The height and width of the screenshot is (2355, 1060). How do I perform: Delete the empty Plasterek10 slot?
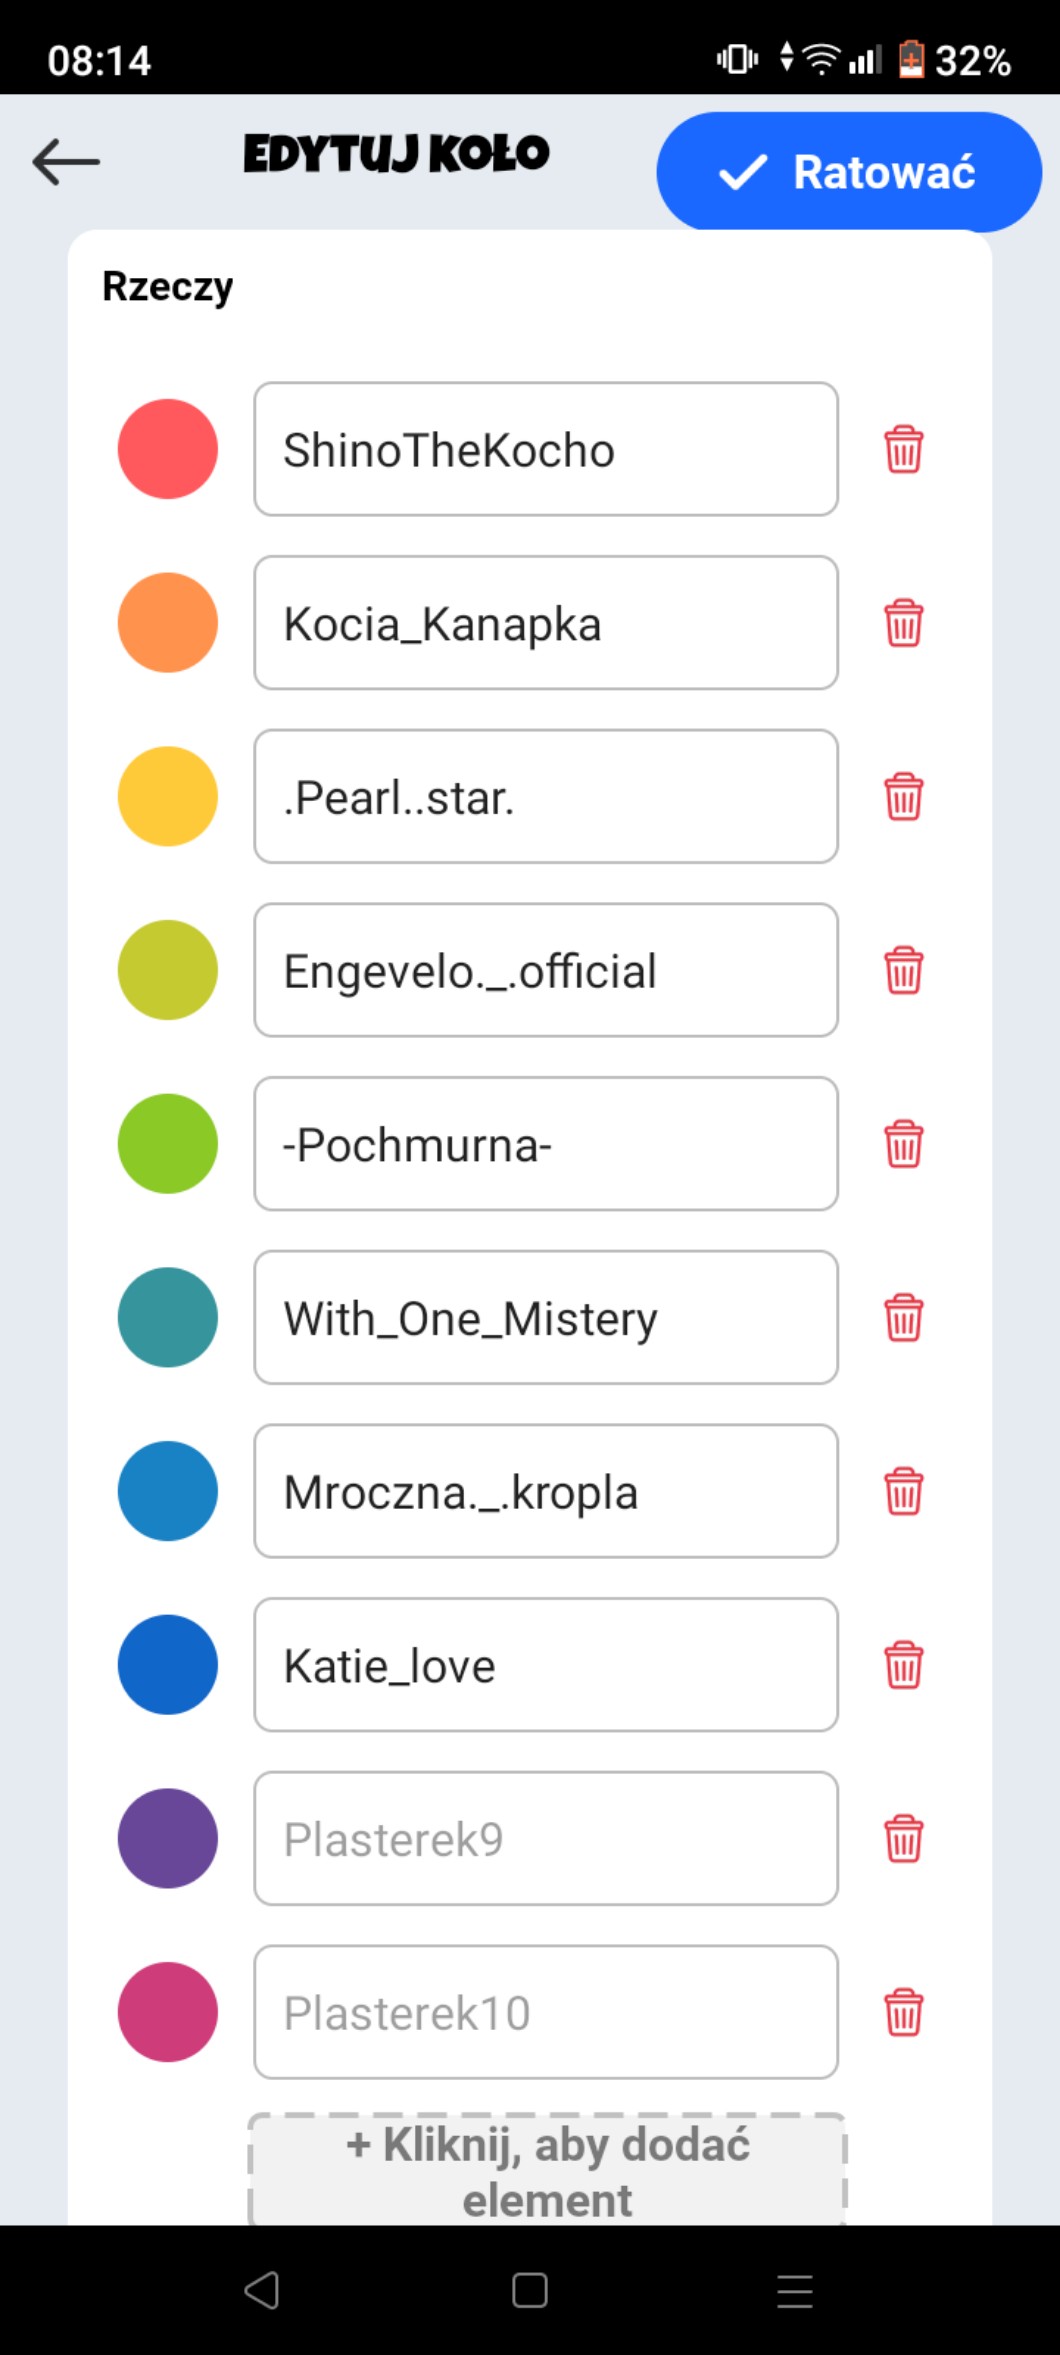[x=903, y=2012]
